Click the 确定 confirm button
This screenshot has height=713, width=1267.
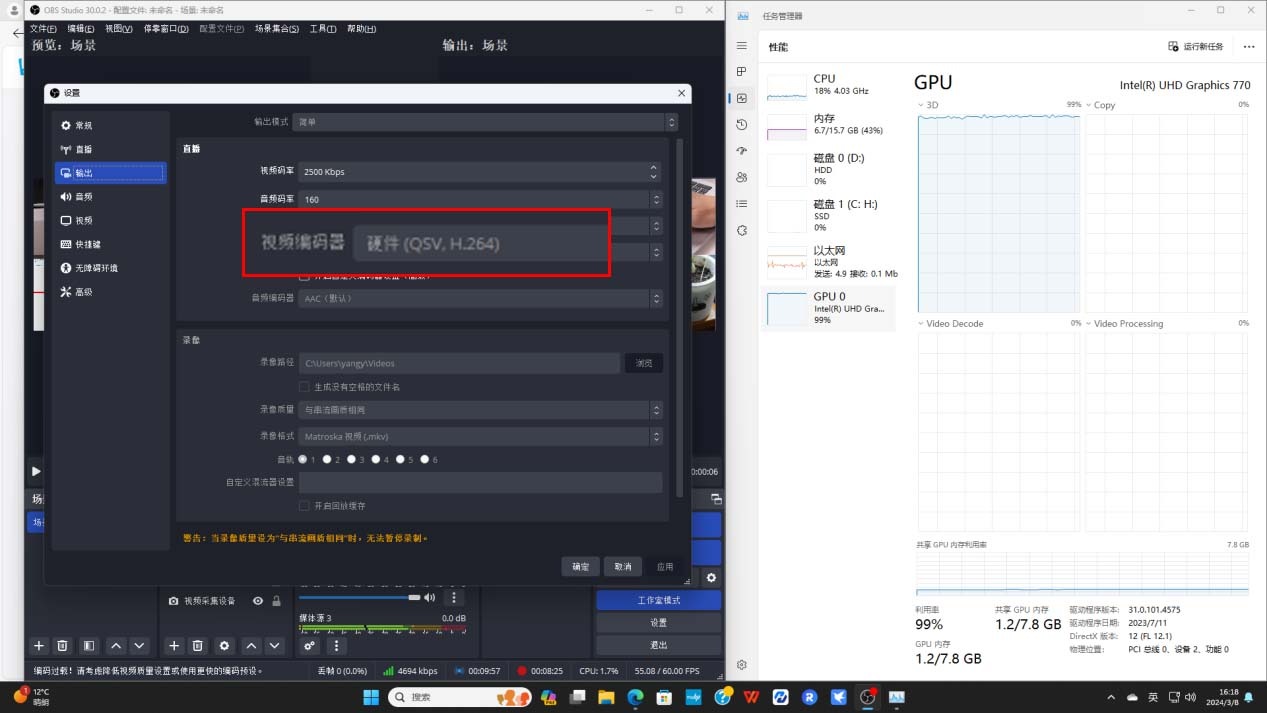pyautogui.click(x=580, y=567)
